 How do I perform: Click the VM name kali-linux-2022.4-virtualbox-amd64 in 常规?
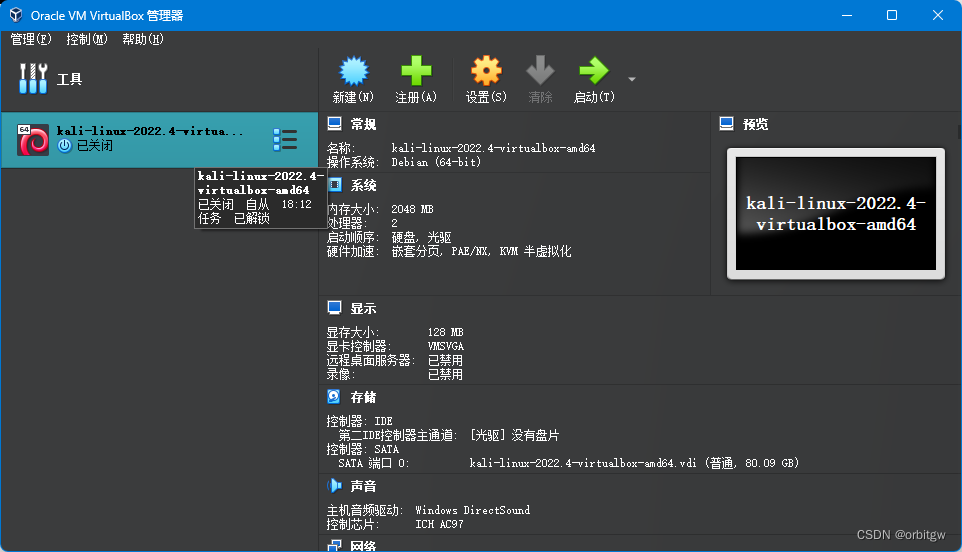click(x=493, y=148)
